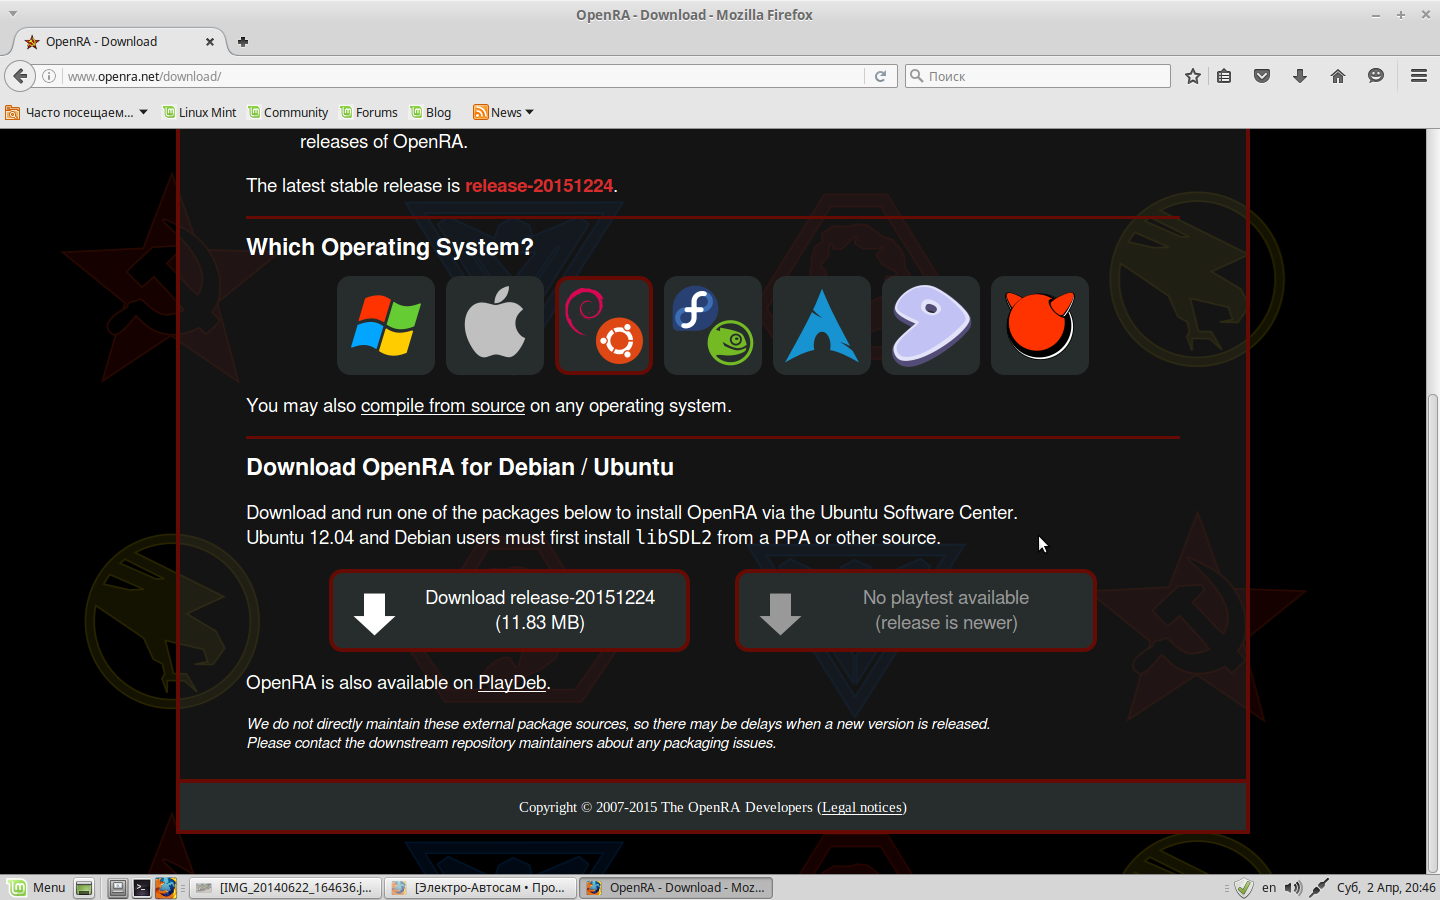
Task: Select the Debian / Ubuntu icon
Action: coord(604,325)
